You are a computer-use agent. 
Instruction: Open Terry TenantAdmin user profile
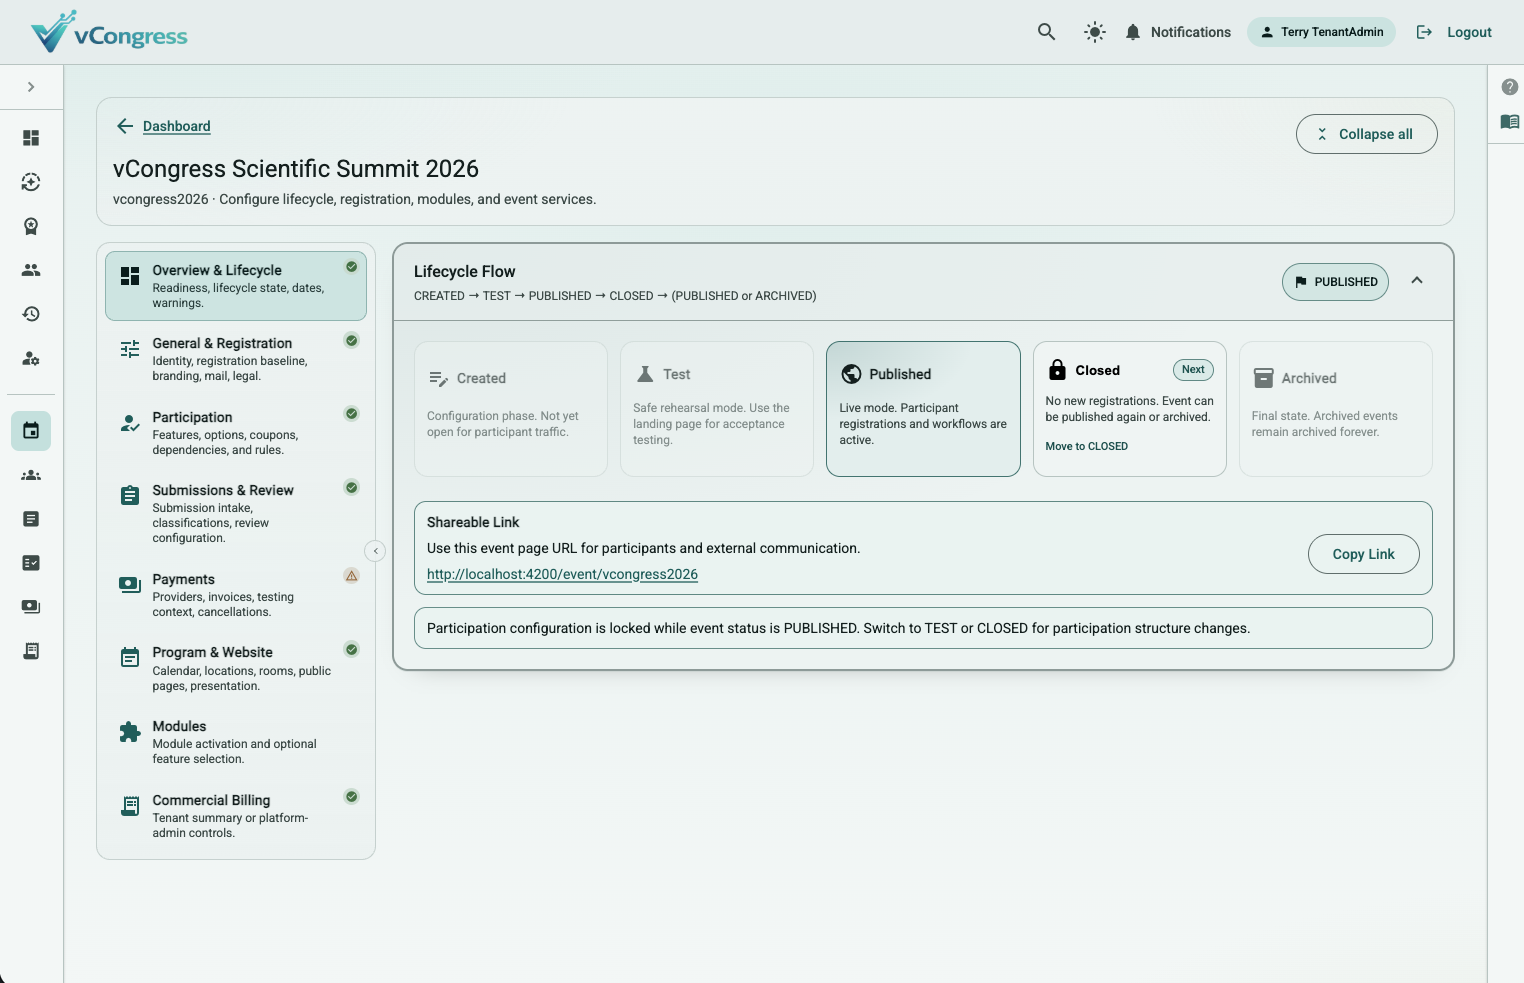point(1321,32)
